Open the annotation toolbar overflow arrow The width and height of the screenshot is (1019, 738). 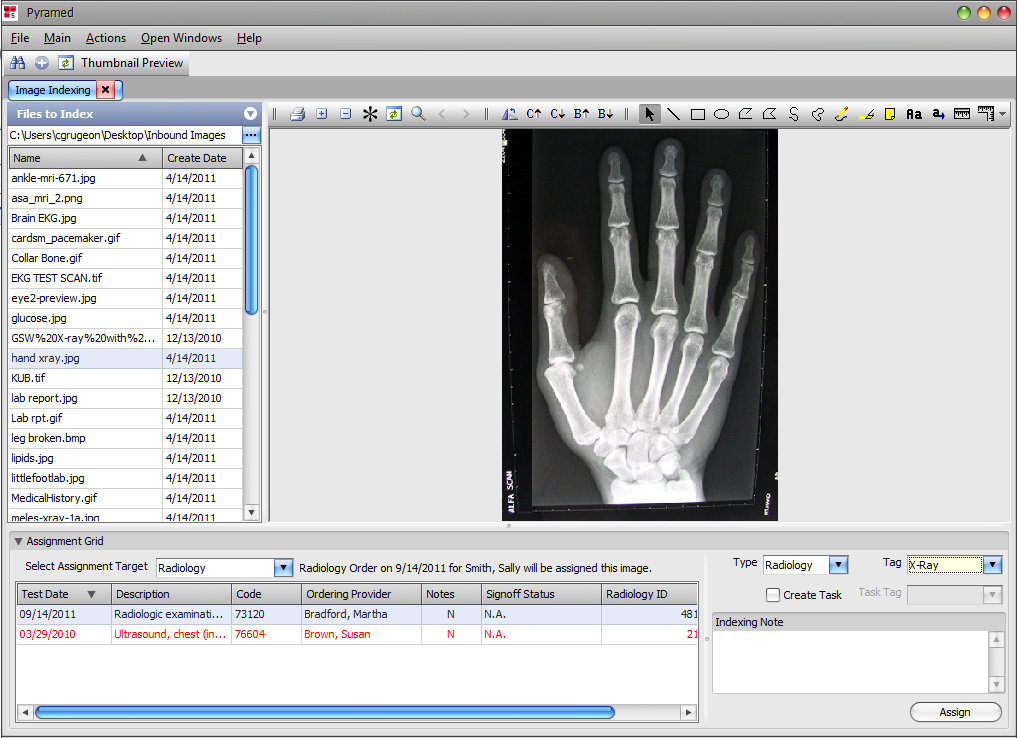pyautogui.click(x=1003, y=114)
